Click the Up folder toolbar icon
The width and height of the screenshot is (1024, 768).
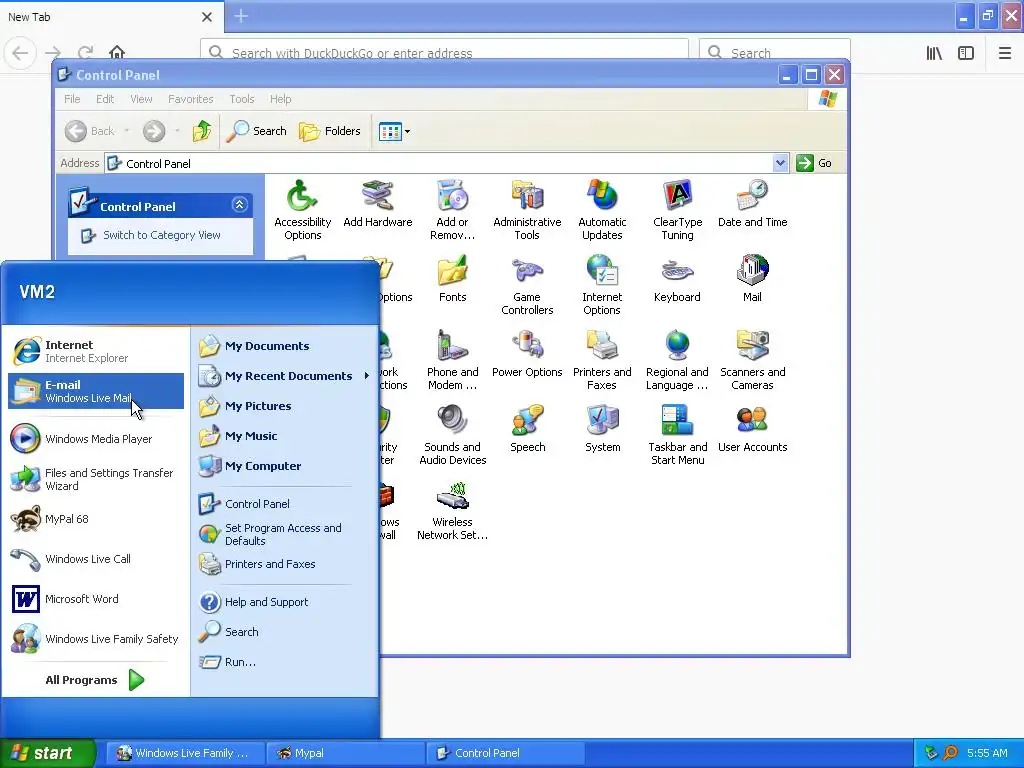point(202,131)
